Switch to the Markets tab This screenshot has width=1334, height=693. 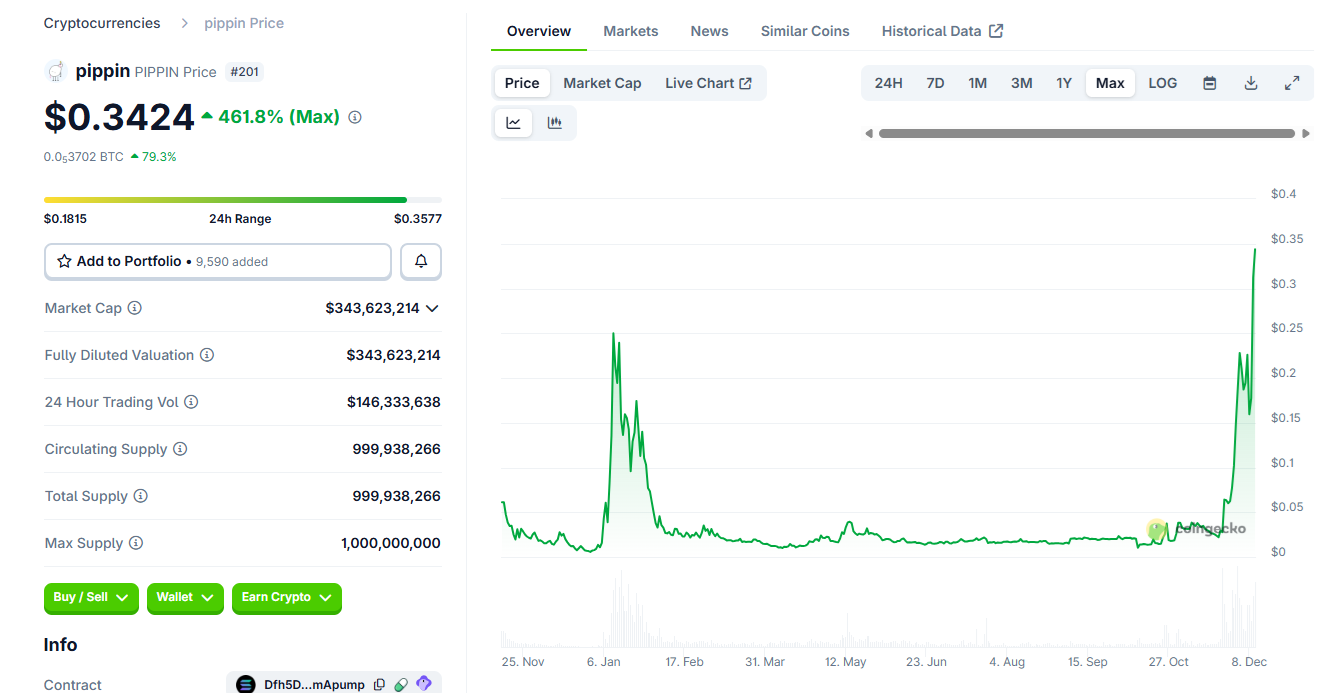pyautogui.click(x=630, y=31)
